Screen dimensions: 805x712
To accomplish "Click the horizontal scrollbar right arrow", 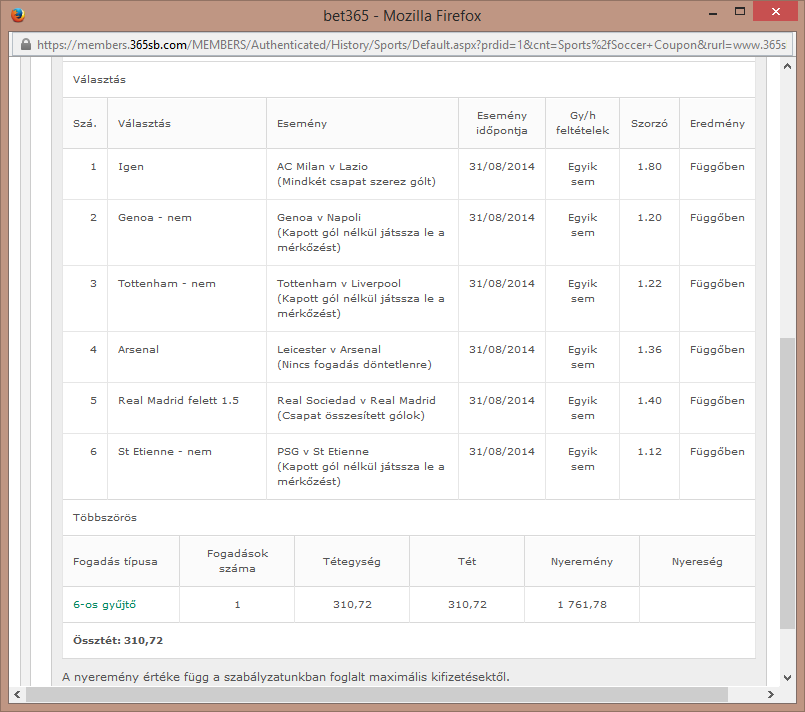I will pos(771,695).
